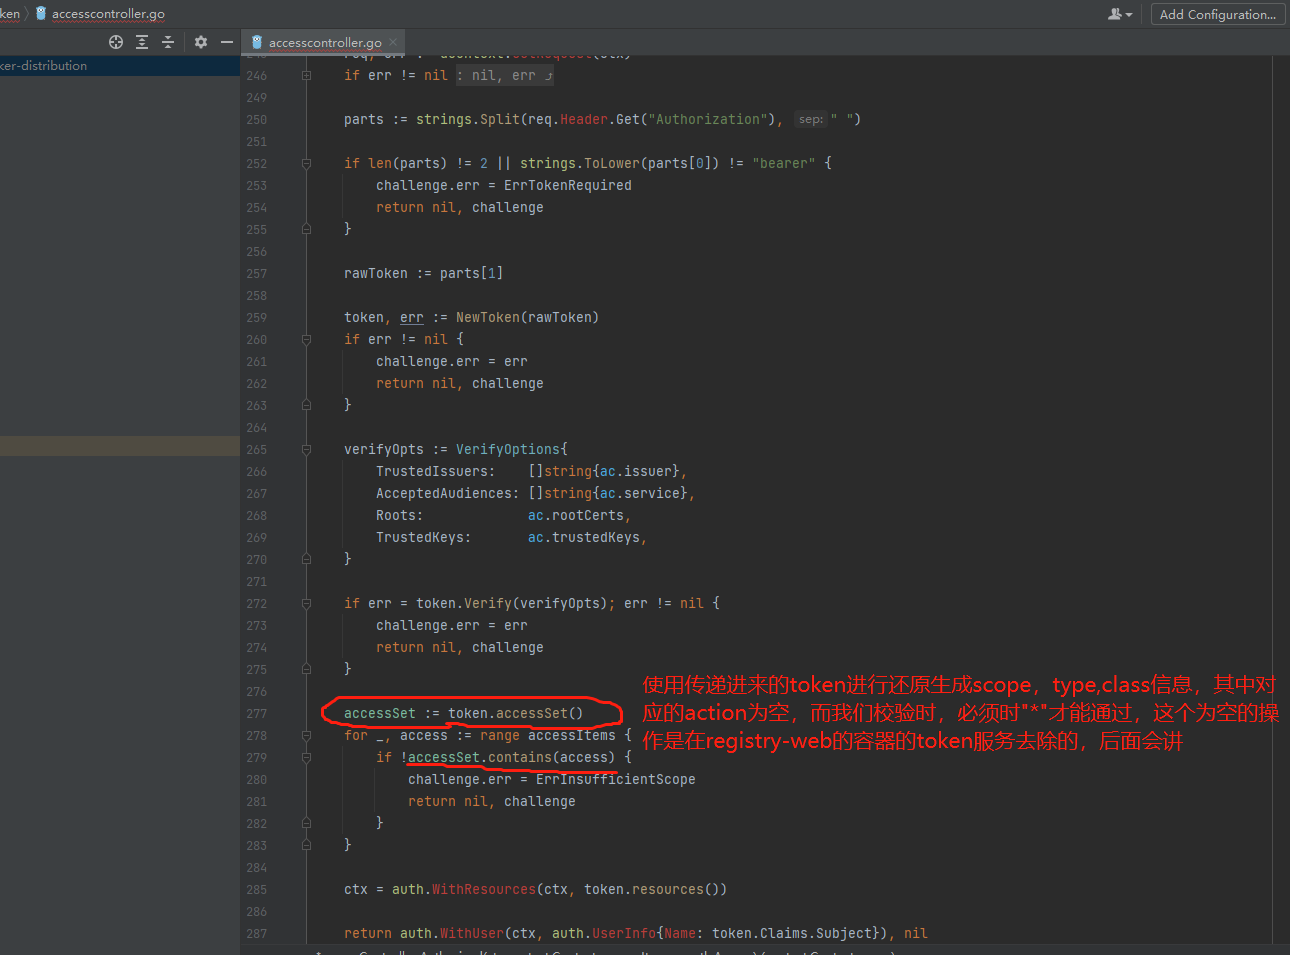The height and width of the screenshot is (955, 1290).
Task: Hide the panel using the minus icon
Action: coord(227,42)
